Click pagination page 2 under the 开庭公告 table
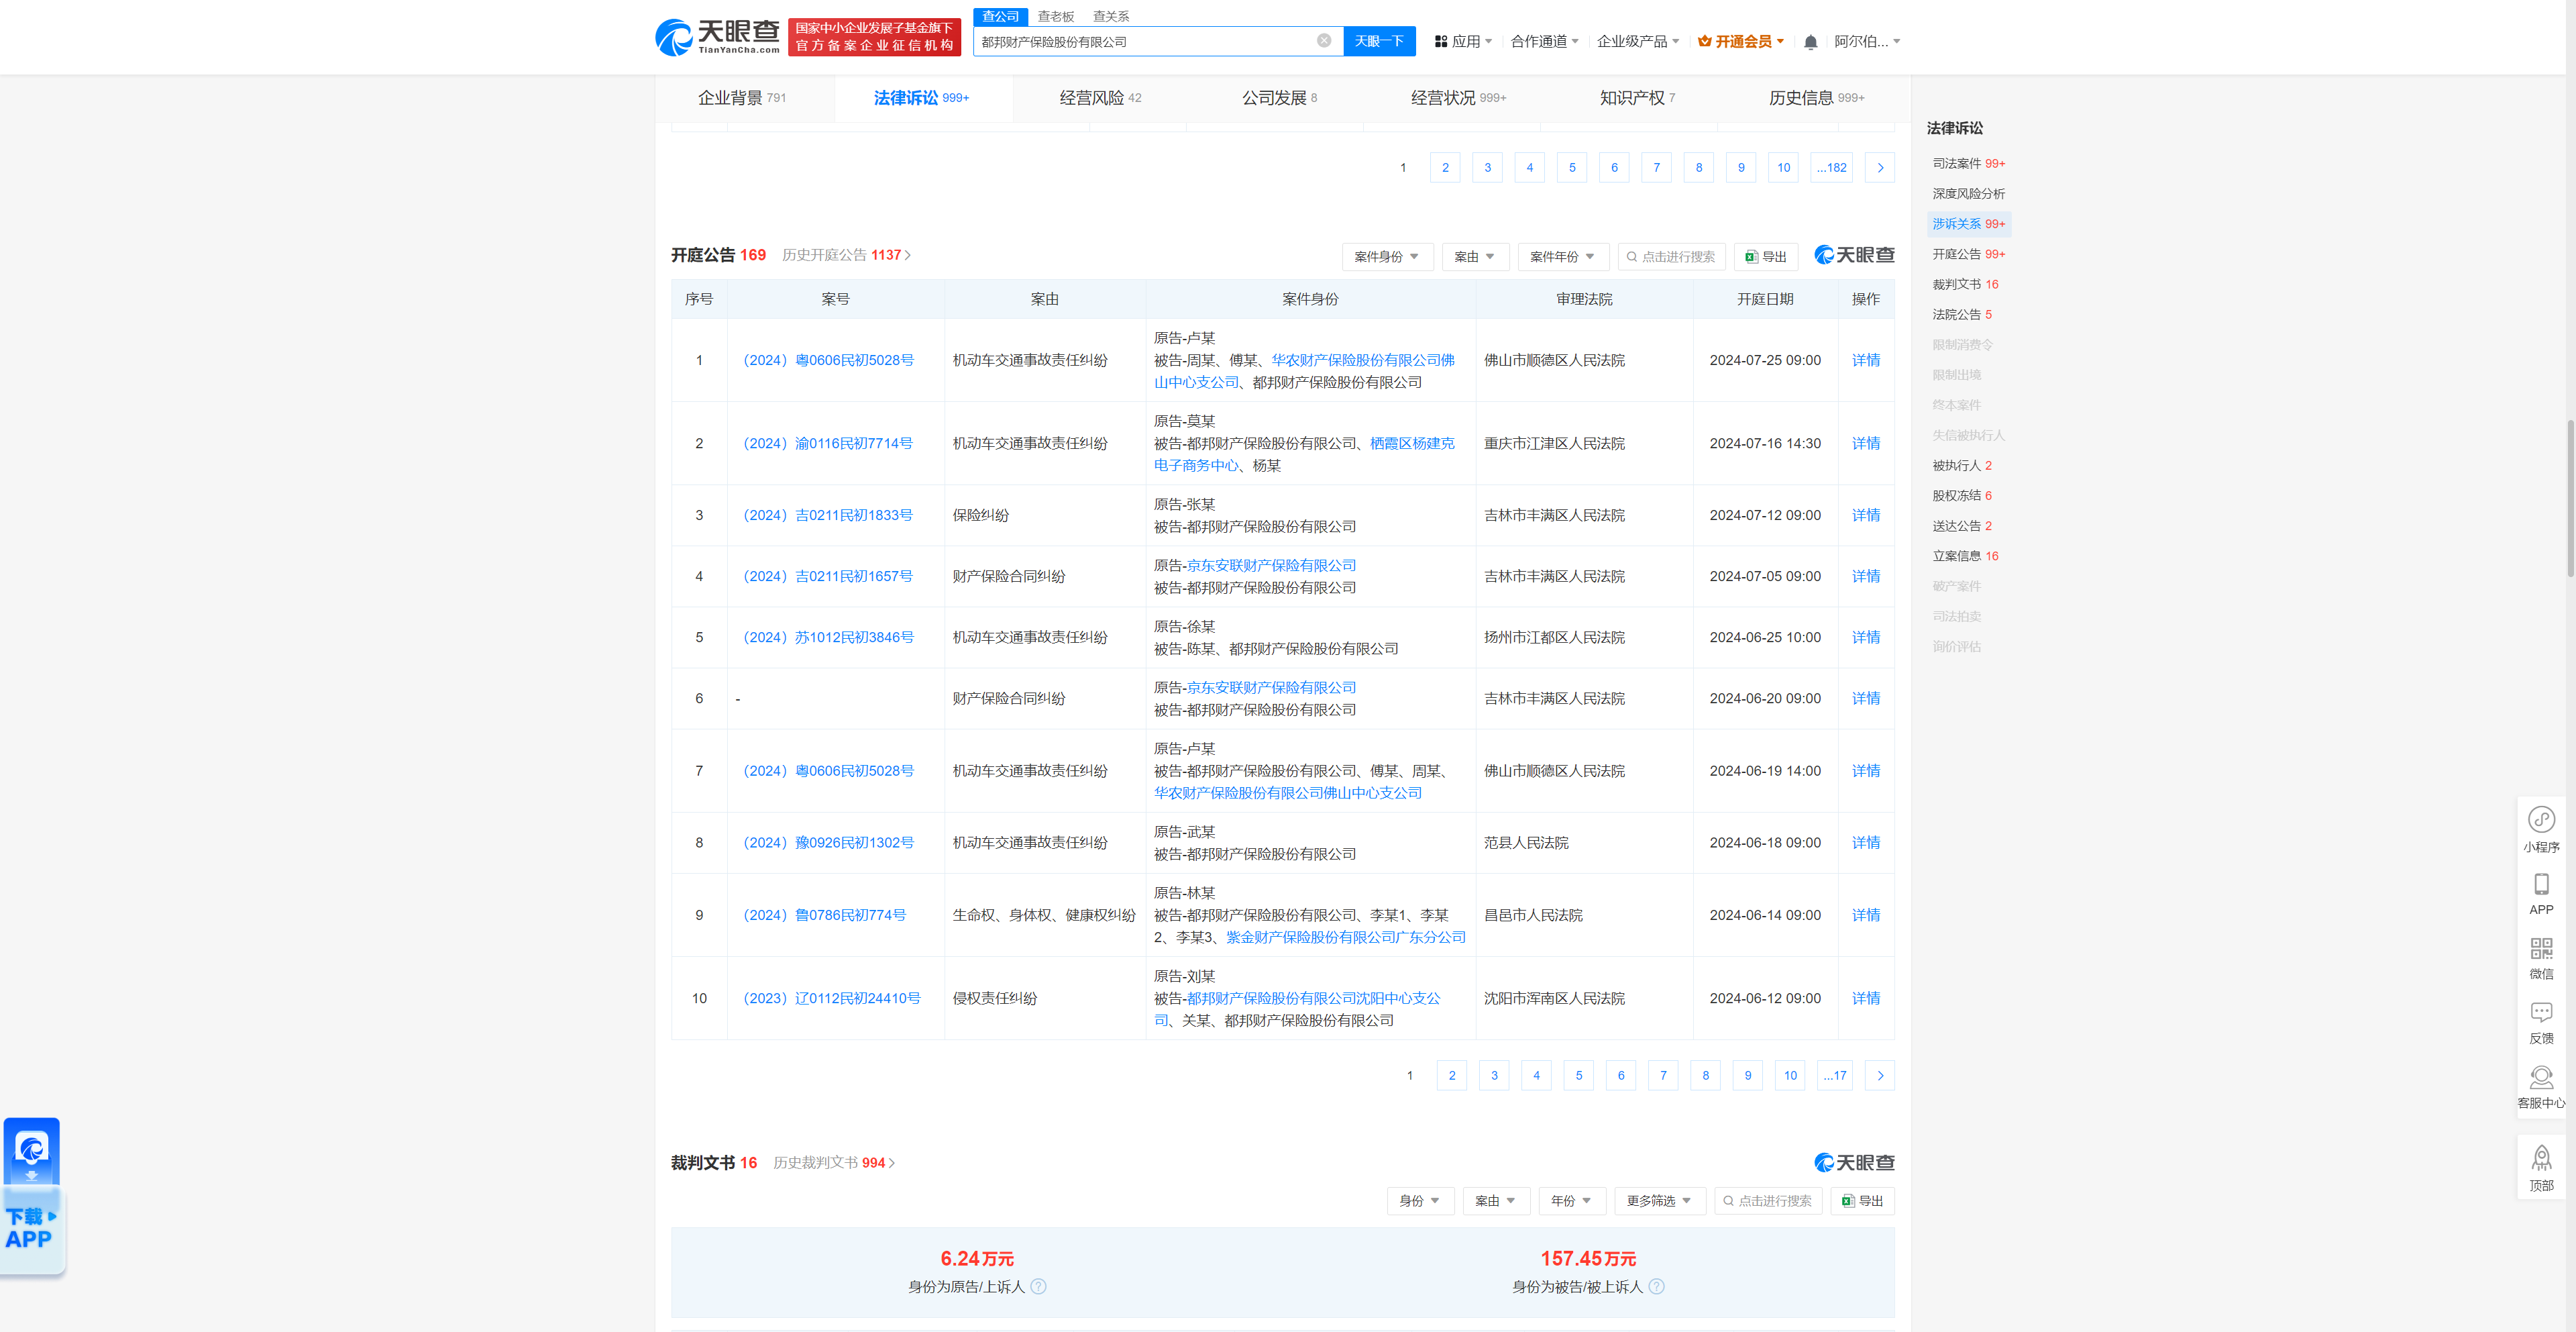This screenshot has height=1332, width=2576. (x=1451, y=1075)
